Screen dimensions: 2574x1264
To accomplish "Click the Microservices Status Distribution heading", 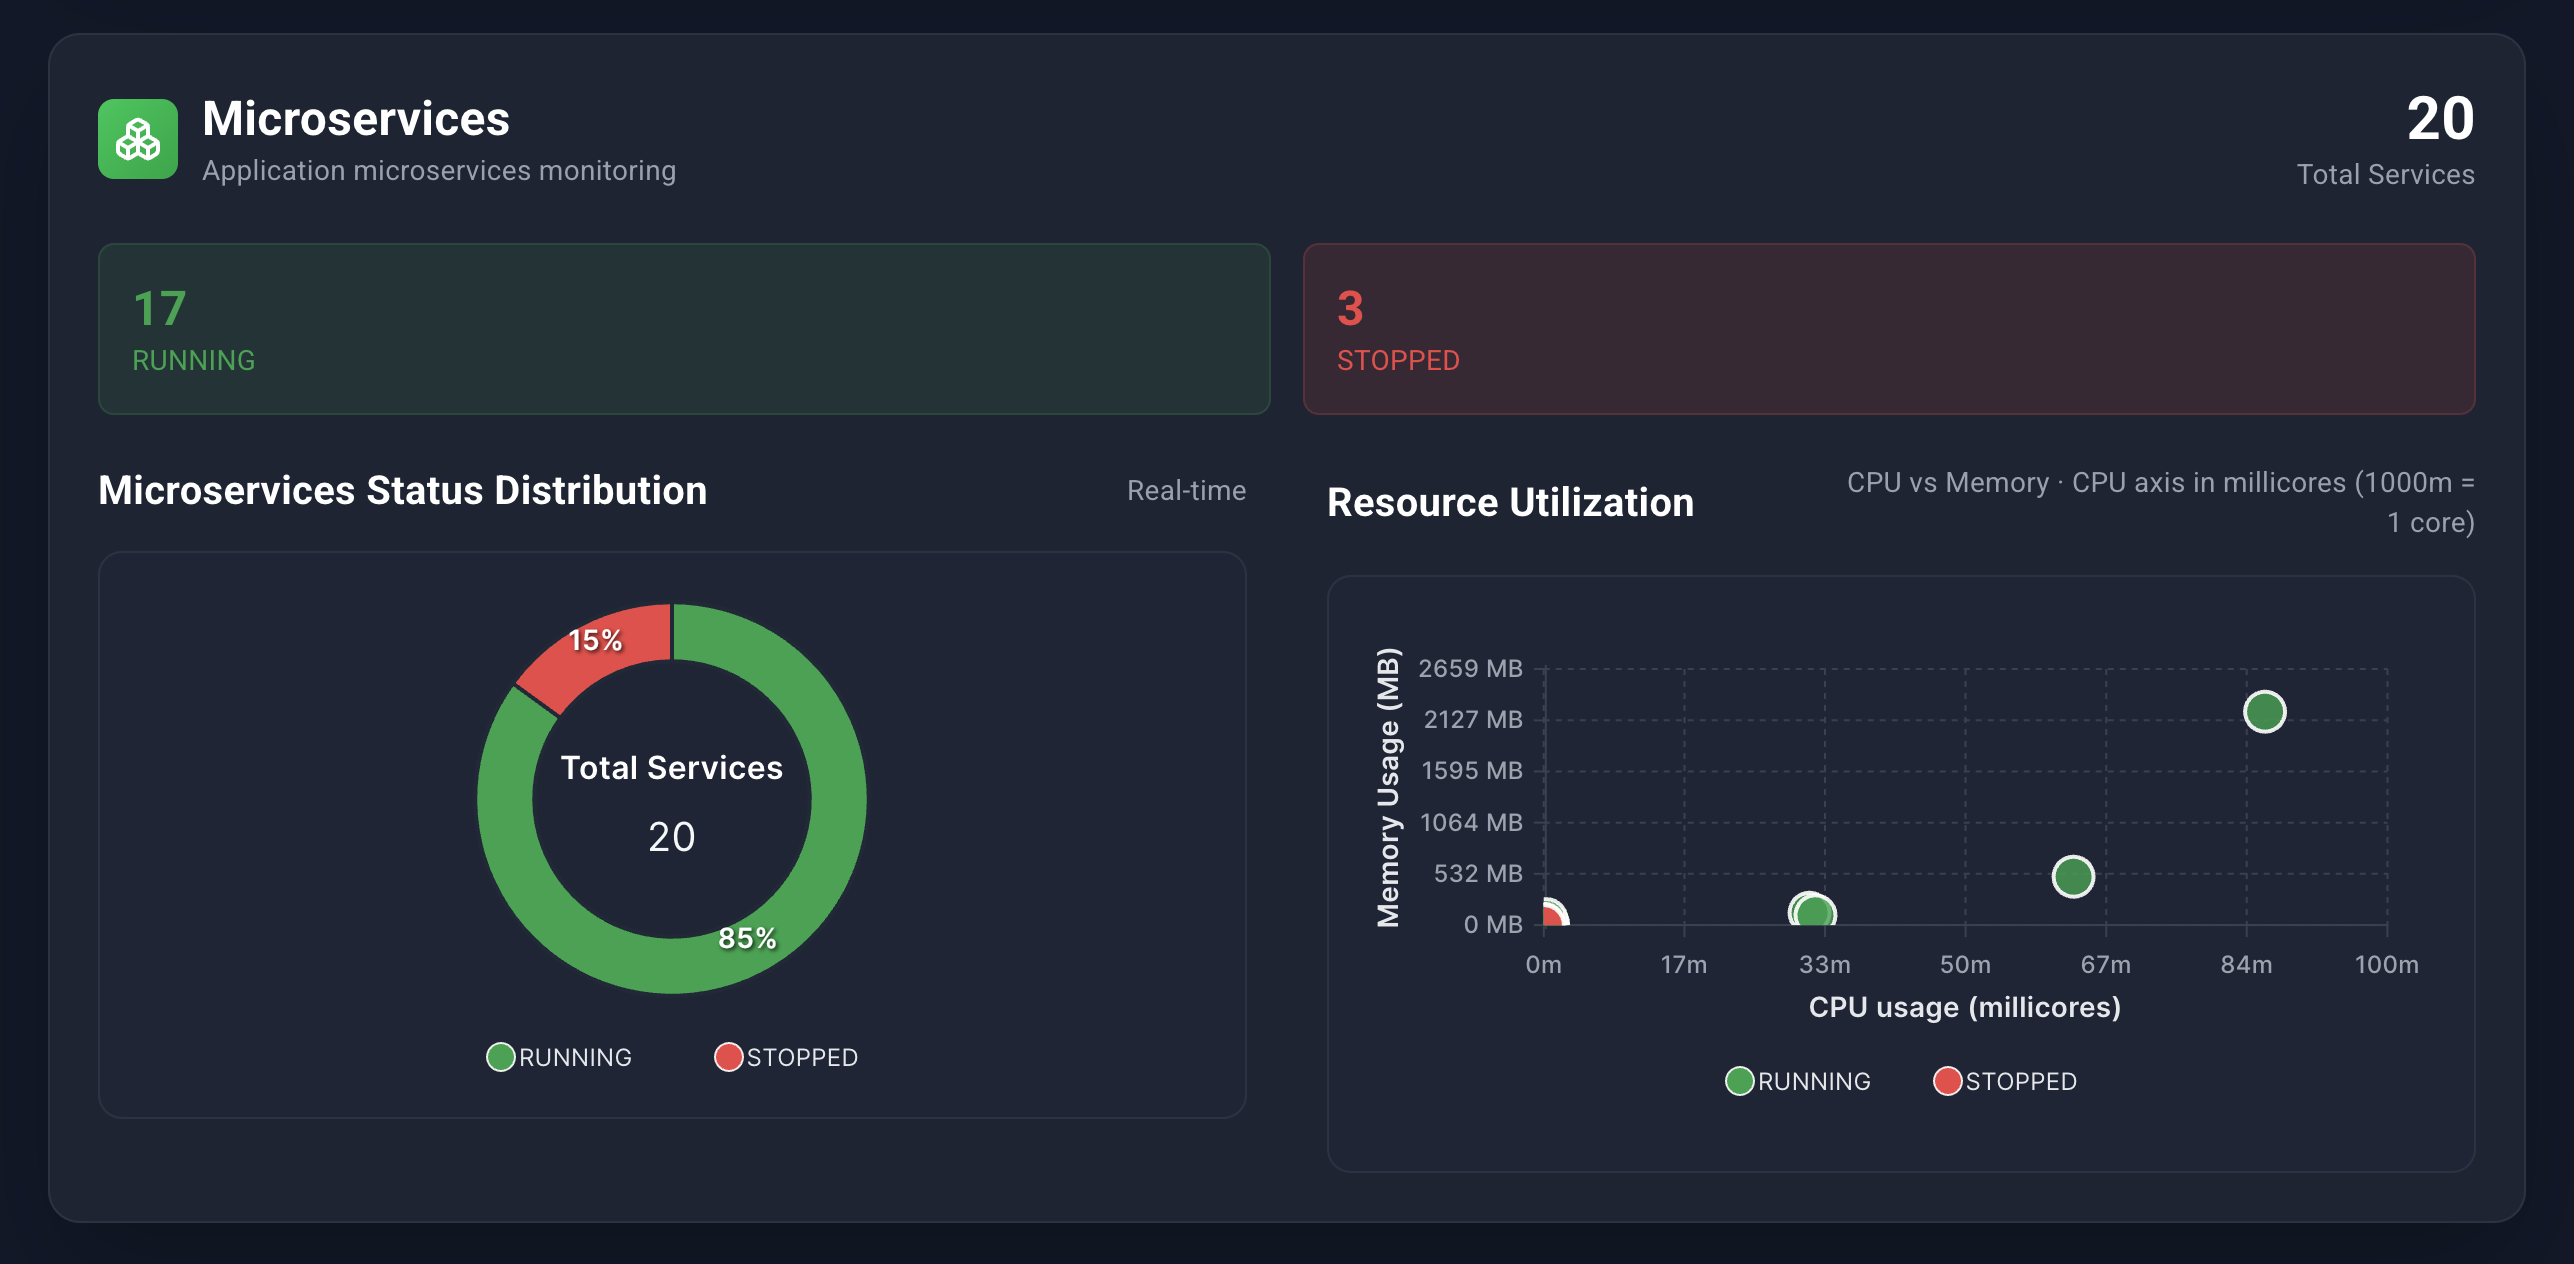I will (x=403, y=491).
